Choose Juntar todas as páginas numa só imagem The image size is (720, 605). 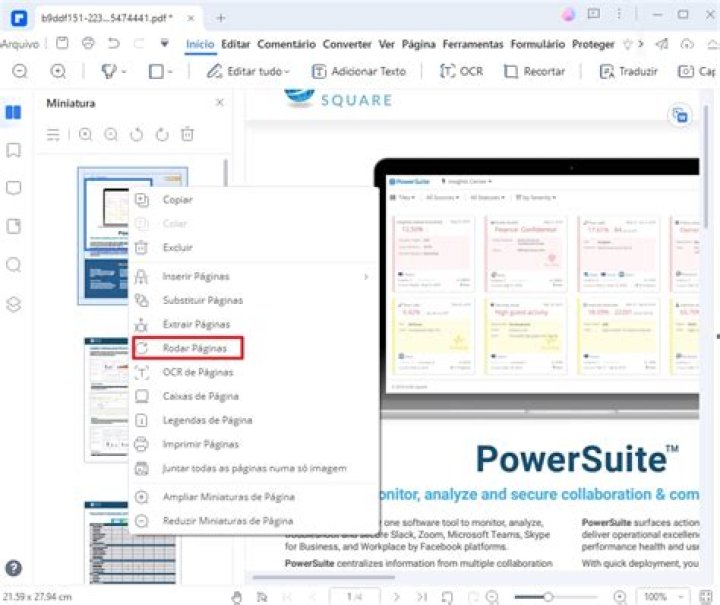tap(253, 468)
